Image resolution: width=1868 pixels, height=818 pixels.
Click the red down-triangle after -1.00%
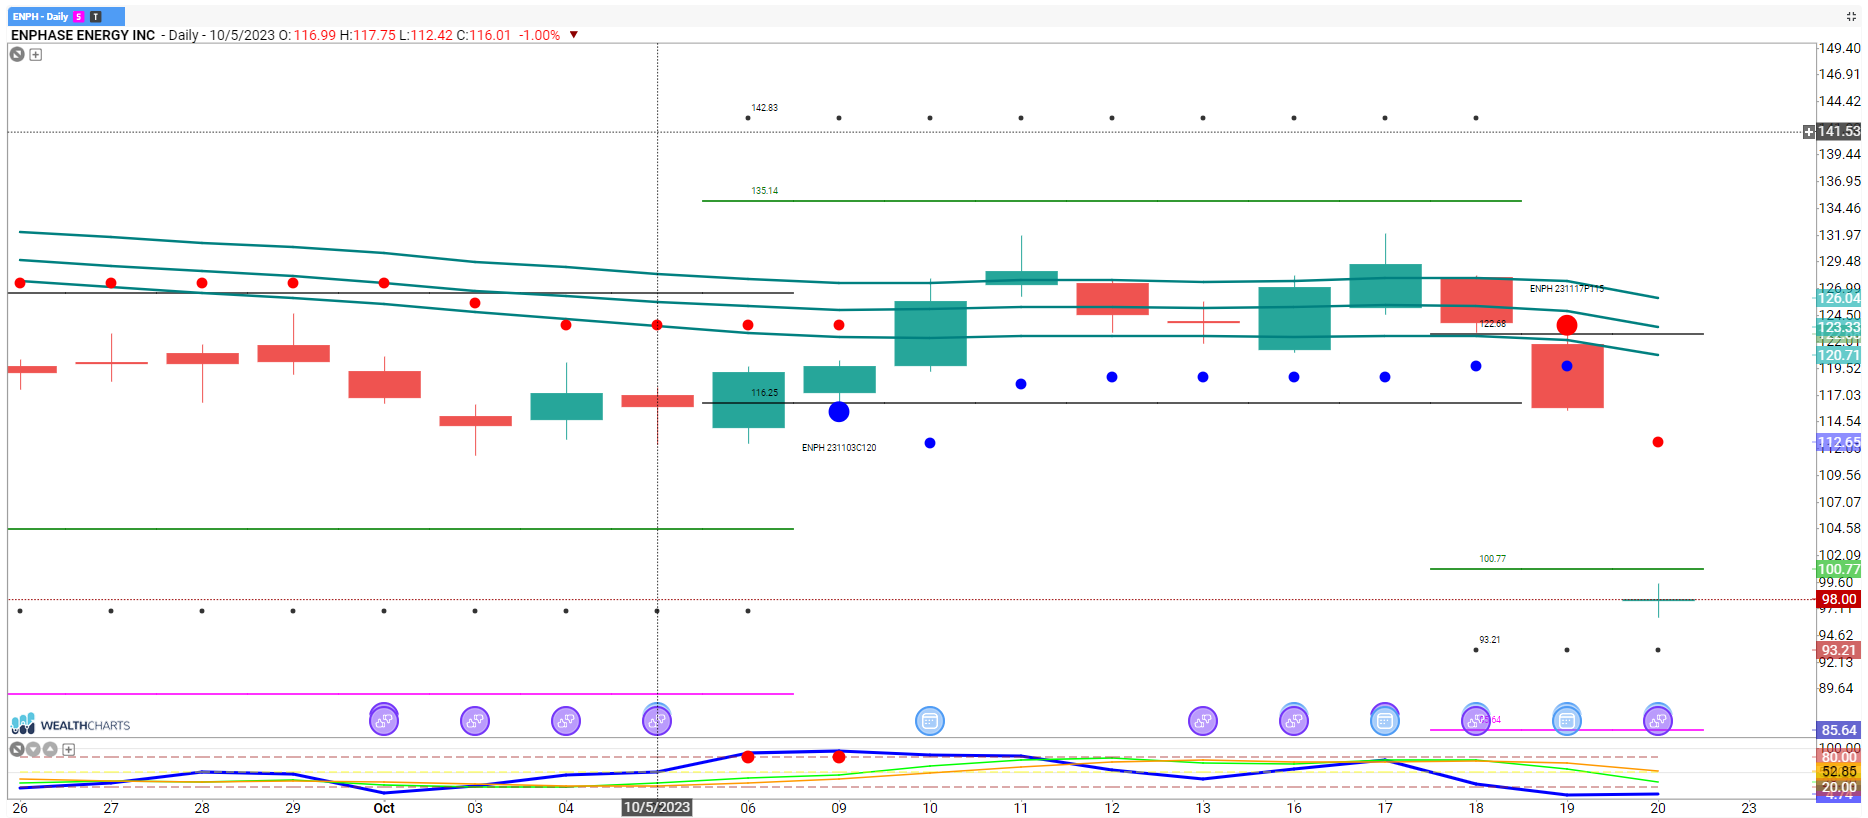[x=574, y=35]
